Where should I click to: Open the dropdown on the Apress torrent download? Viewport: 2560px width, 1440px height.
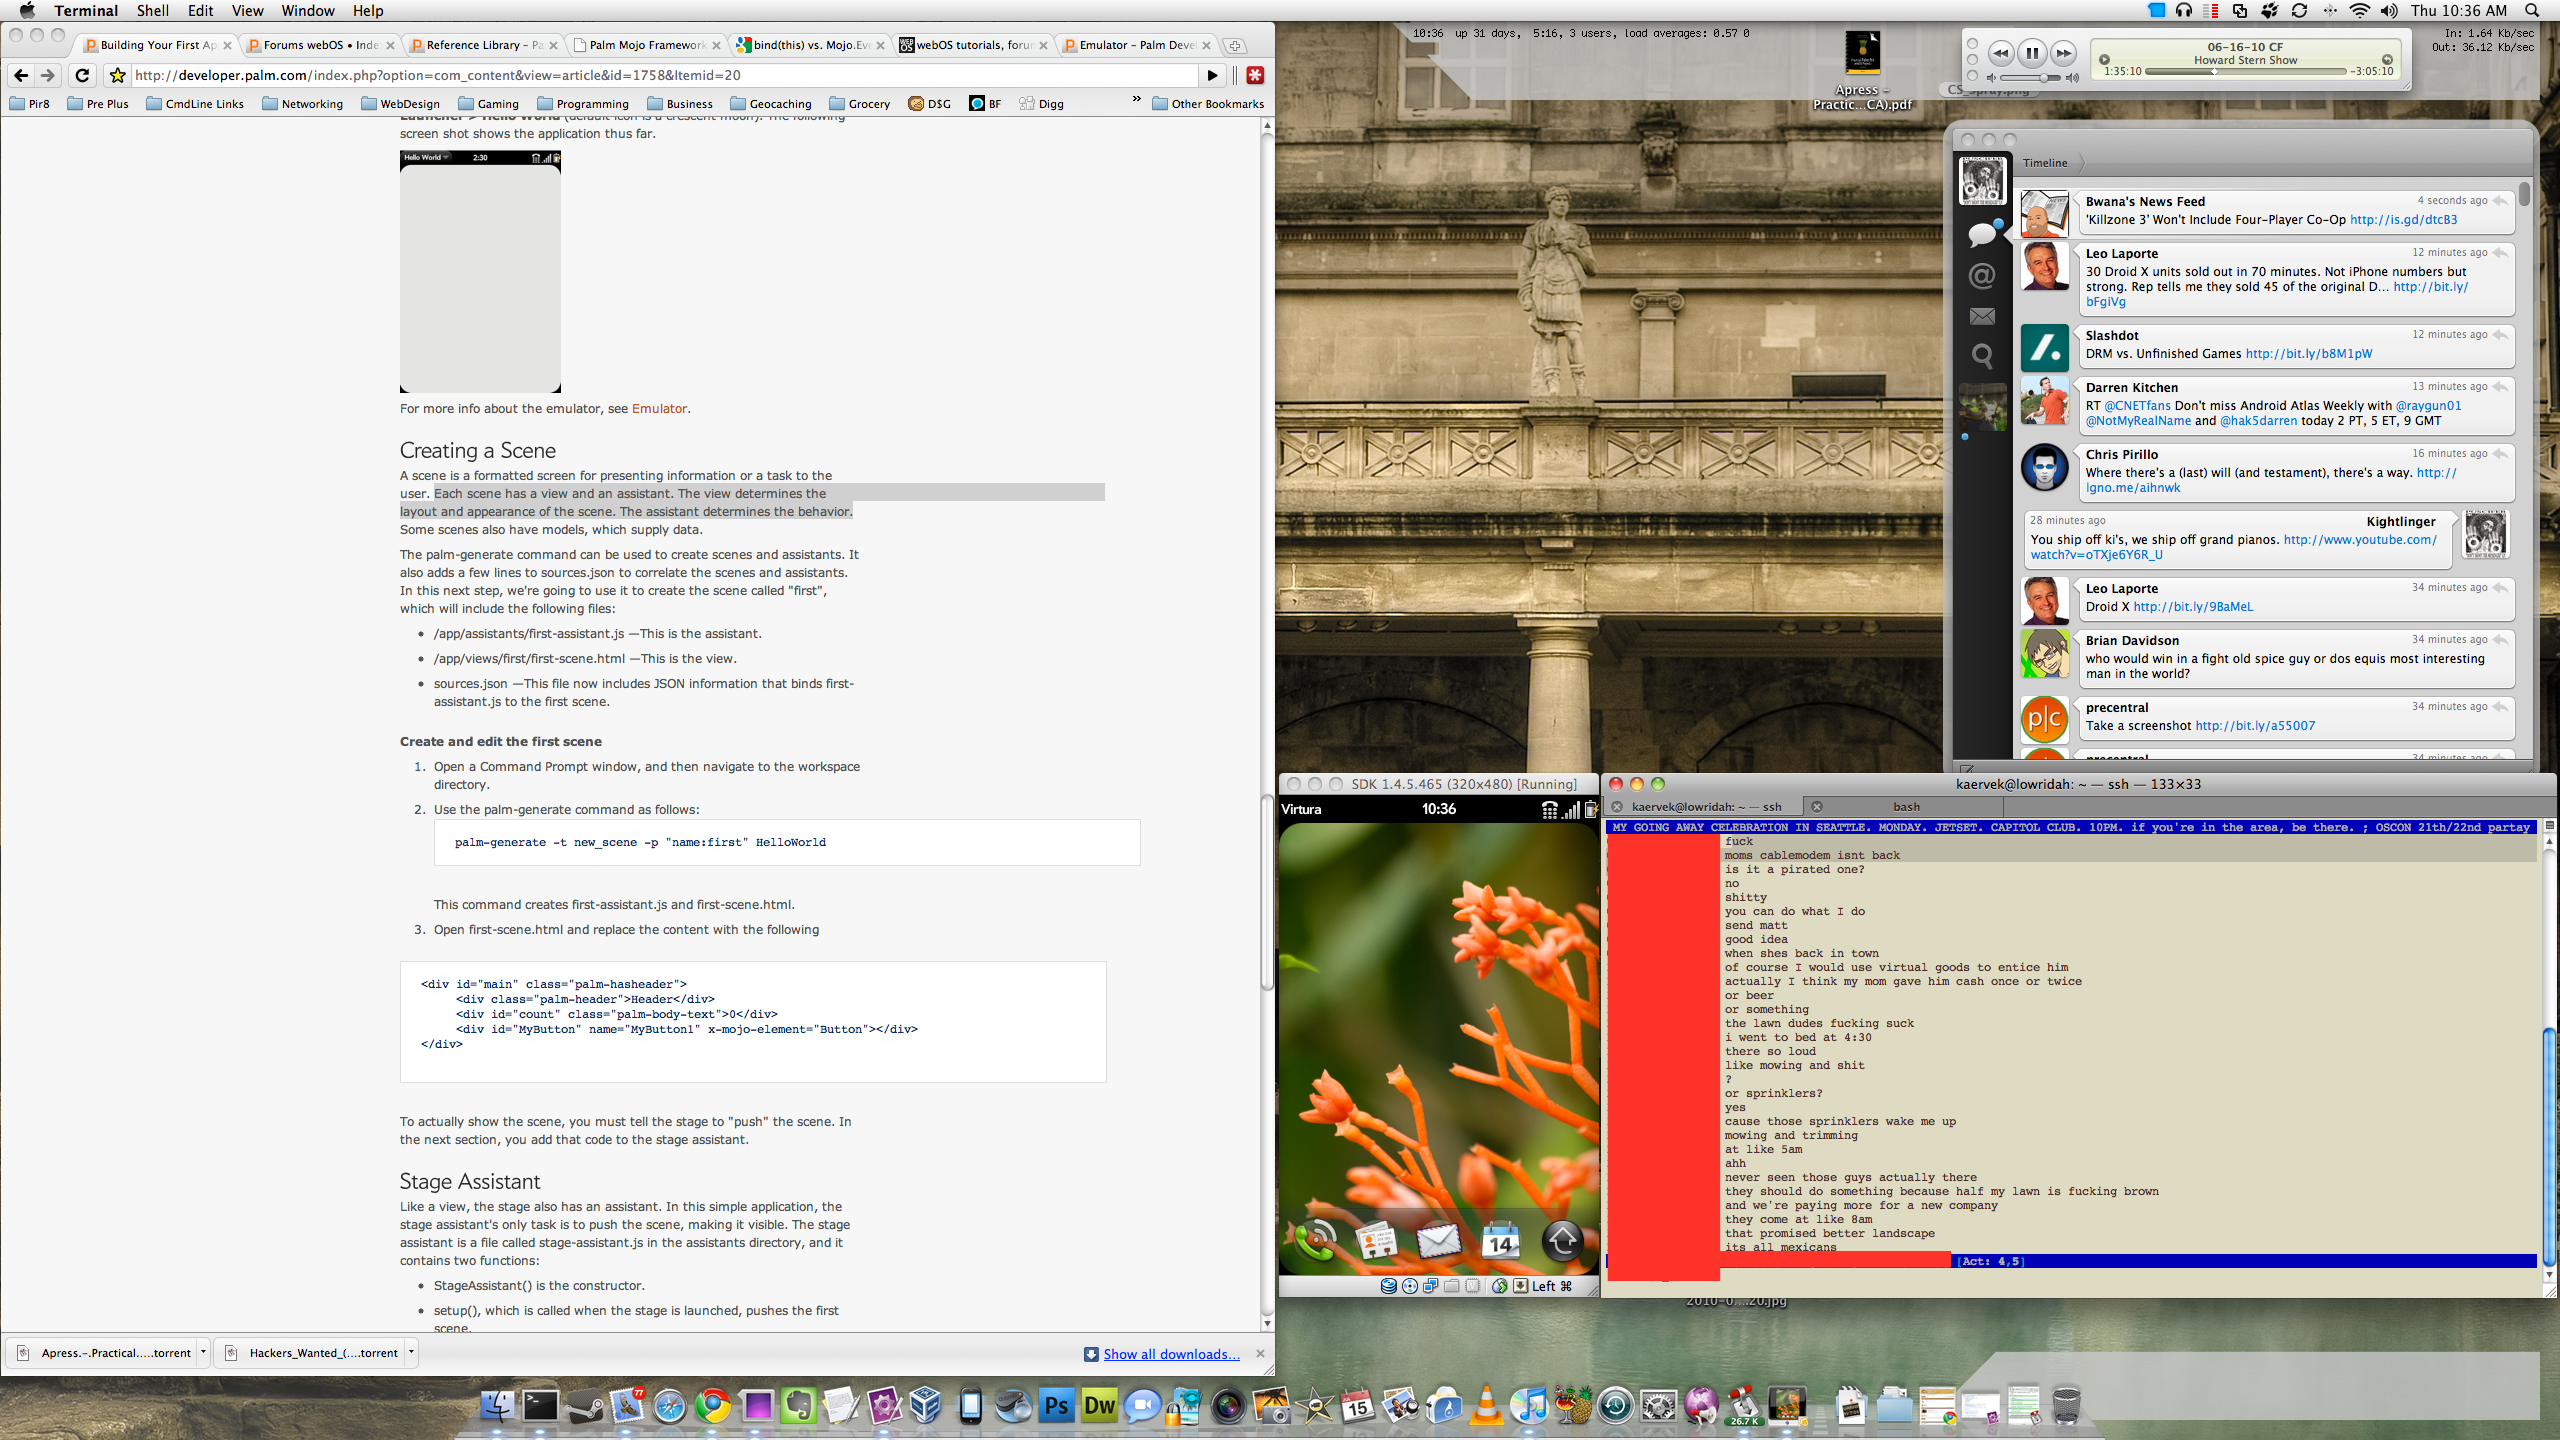tap(203, 1352)
